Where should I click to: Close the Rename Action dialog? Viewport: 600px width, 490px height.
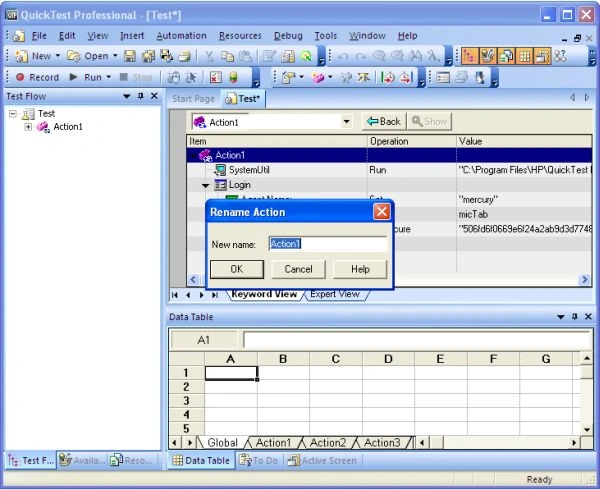coord(382,212)
